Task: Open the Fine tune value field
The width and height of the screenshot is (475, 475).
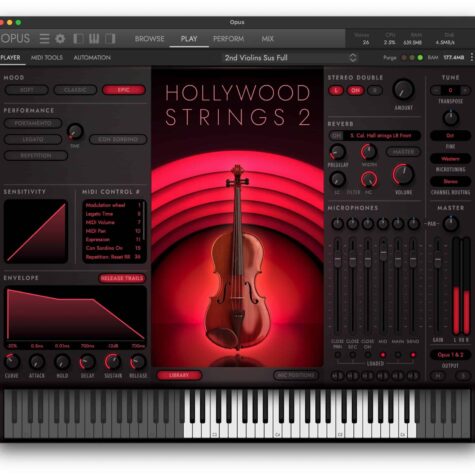Action: tap(450, 136)
